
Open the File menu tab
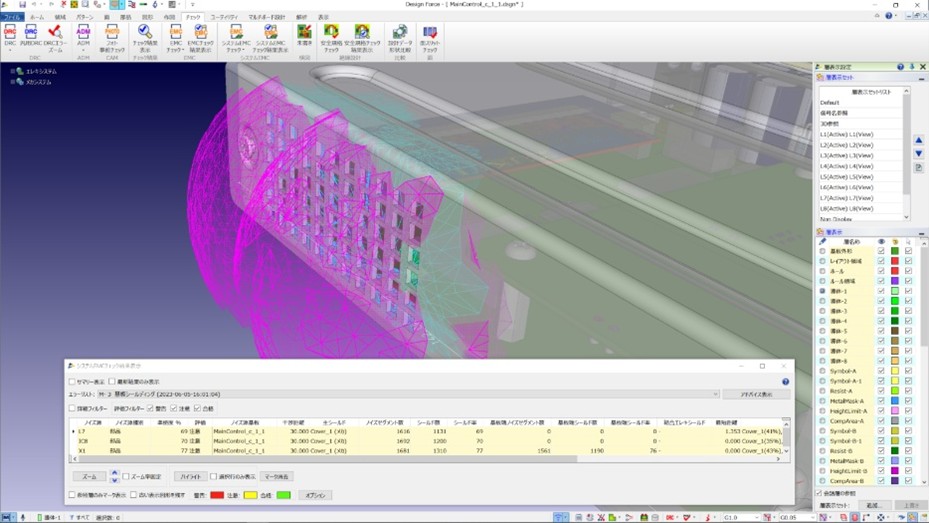click(11, 17)
